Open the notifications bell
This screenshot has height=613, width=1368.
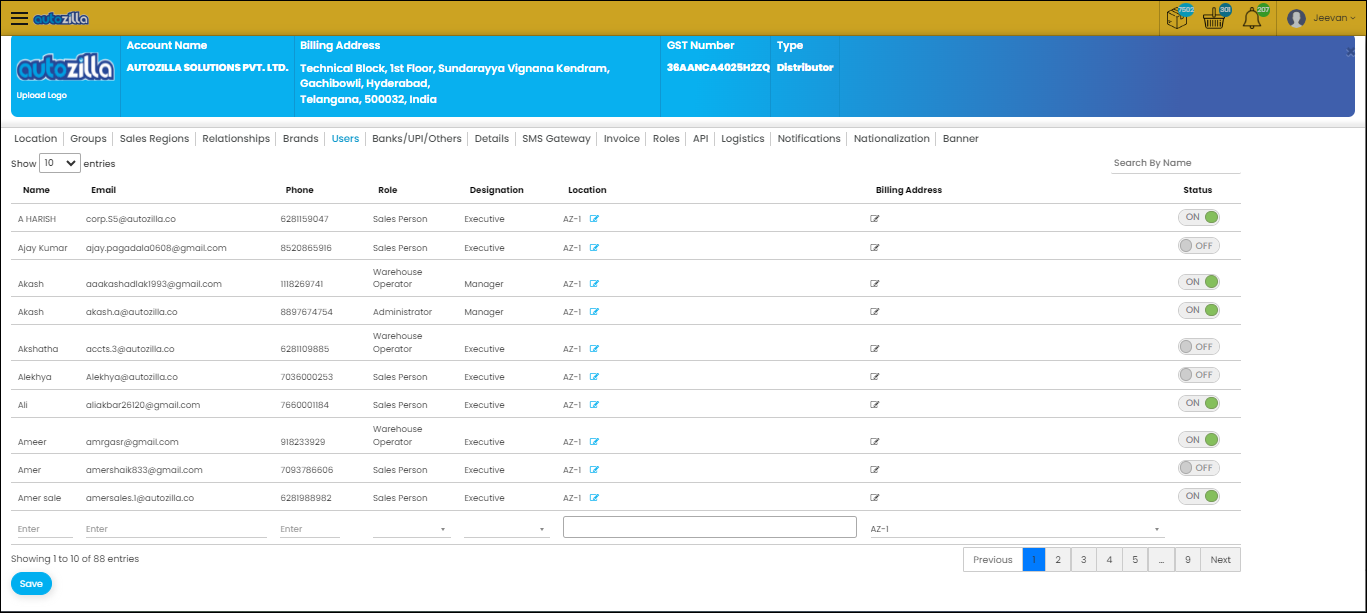[x=1252, y=18]
